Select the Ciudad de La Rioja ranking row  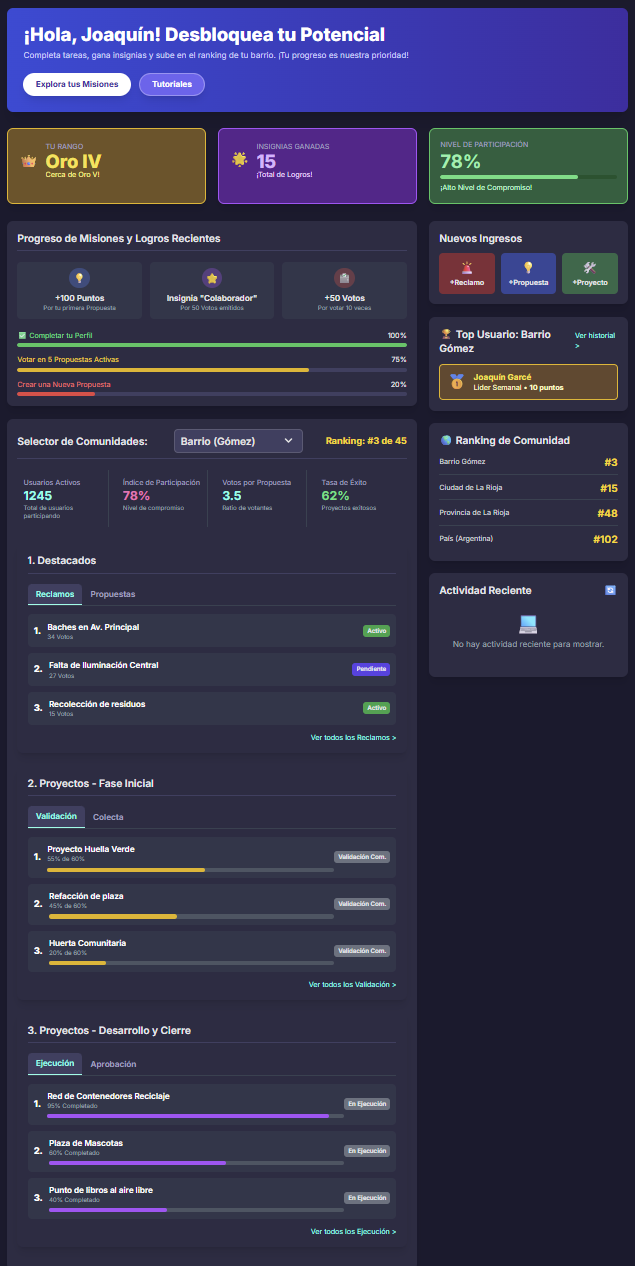pos(528,488)
